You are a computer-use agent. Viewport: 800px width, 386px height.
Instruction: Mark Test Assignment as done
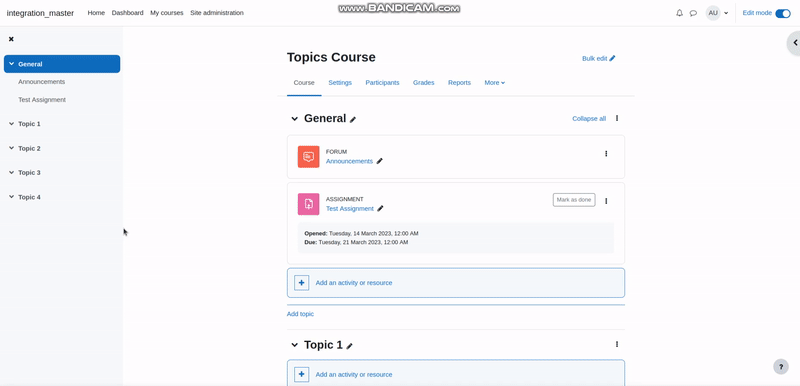click(x=574, y=200)
